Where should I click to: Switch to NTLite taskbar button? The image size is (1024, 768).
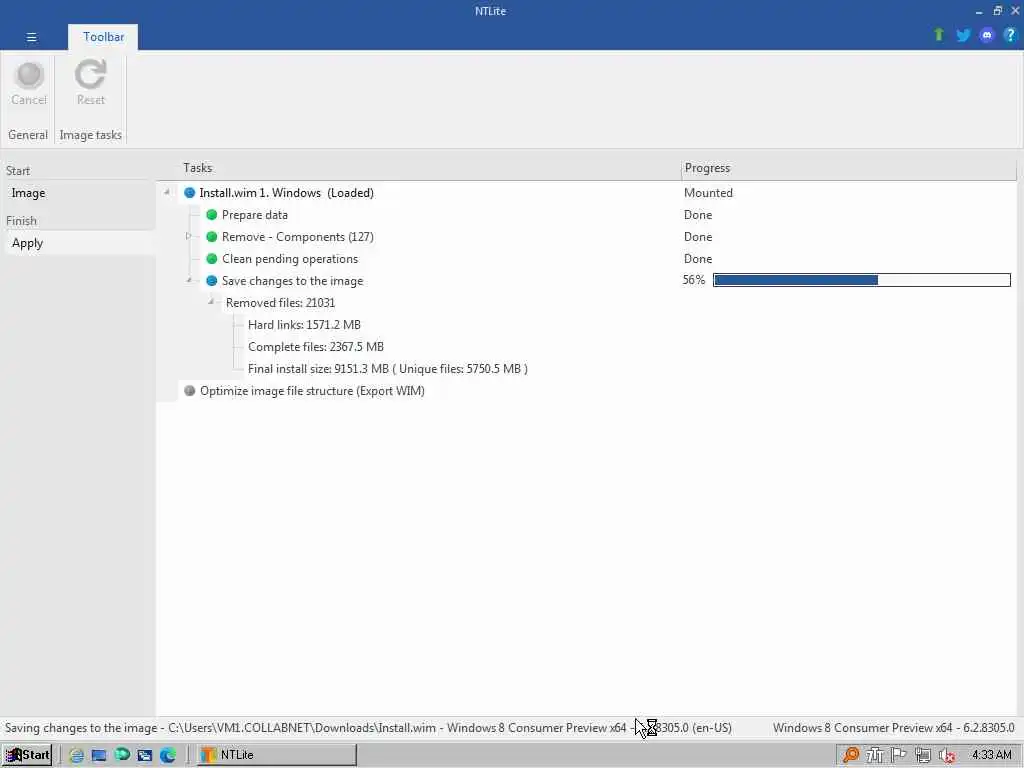[x=277, y=755]
